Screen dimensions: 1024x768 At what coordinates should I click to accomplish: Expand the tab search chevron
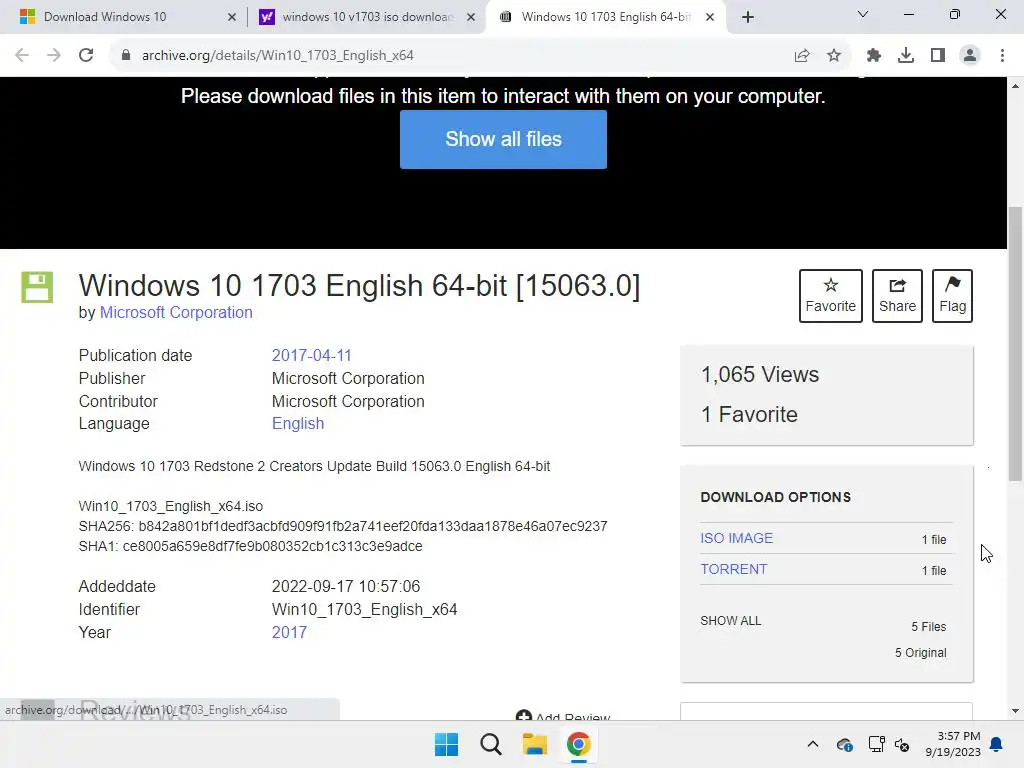[863, 14]
